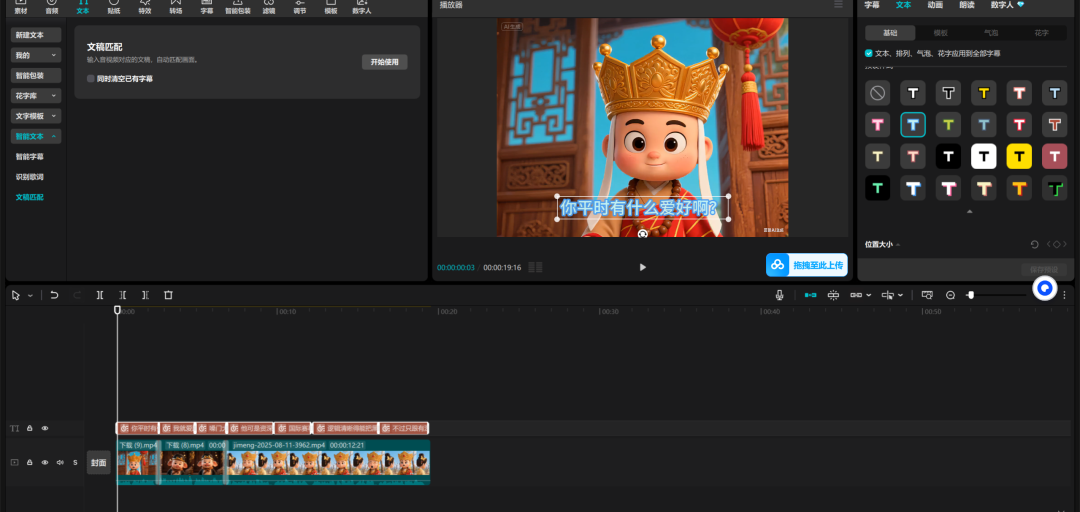Select the 花字 sub-tab in right panel
The height and width of the screenshot is (512, 1080).
point(1041,32)
